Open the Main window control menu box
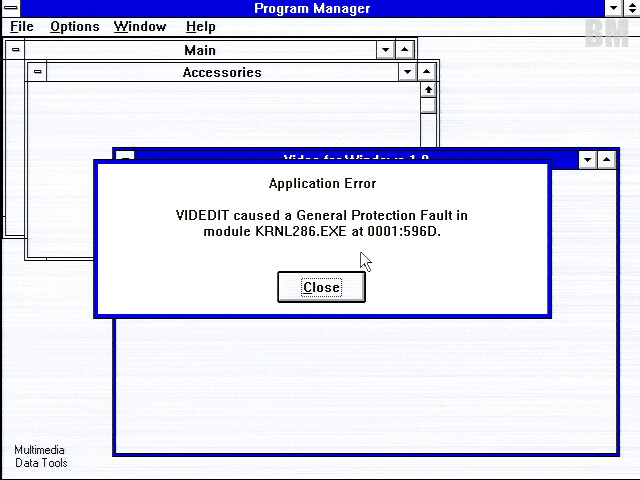The height and width of the screenshot is (480, 640). 16,50
